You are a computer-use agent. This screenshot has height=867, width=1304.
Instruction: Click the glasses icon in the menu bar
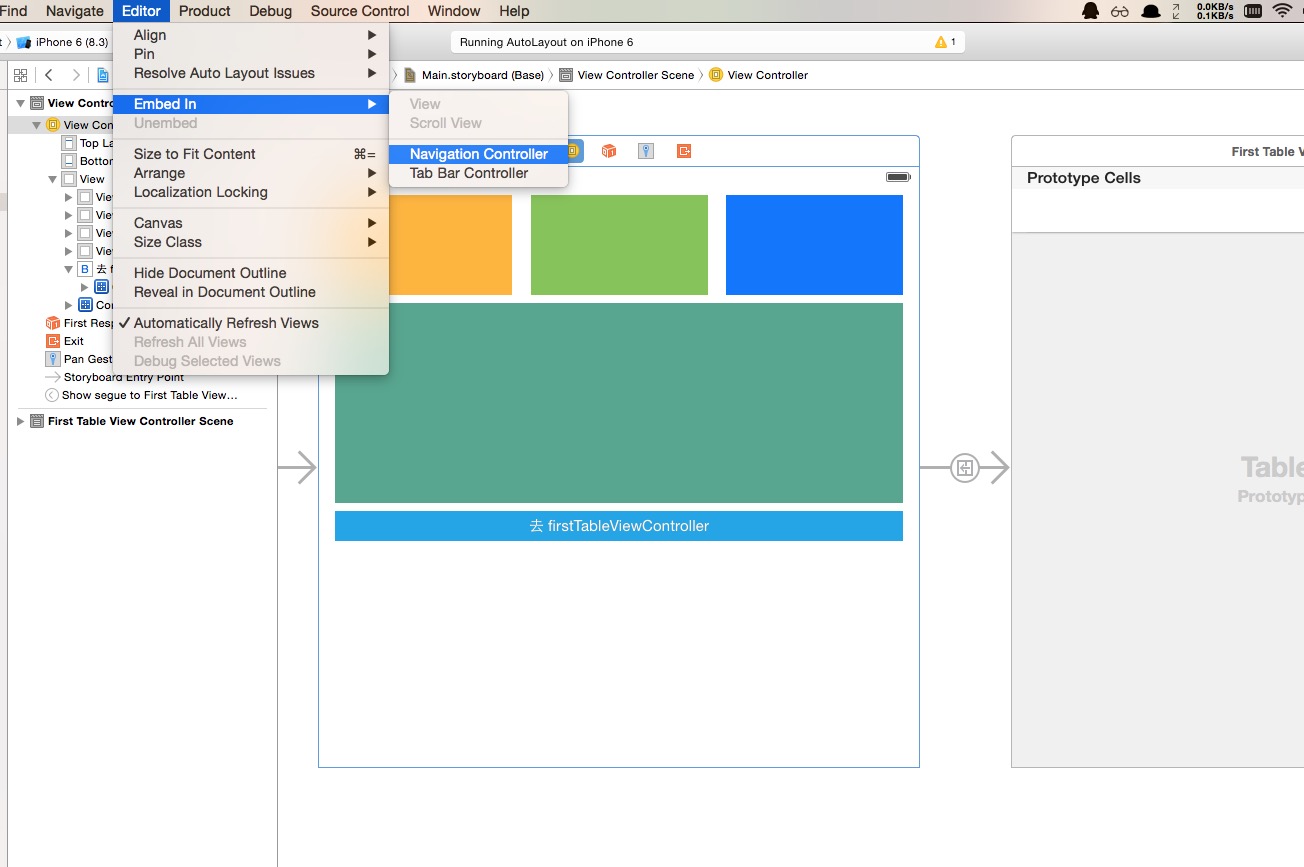1120,11
